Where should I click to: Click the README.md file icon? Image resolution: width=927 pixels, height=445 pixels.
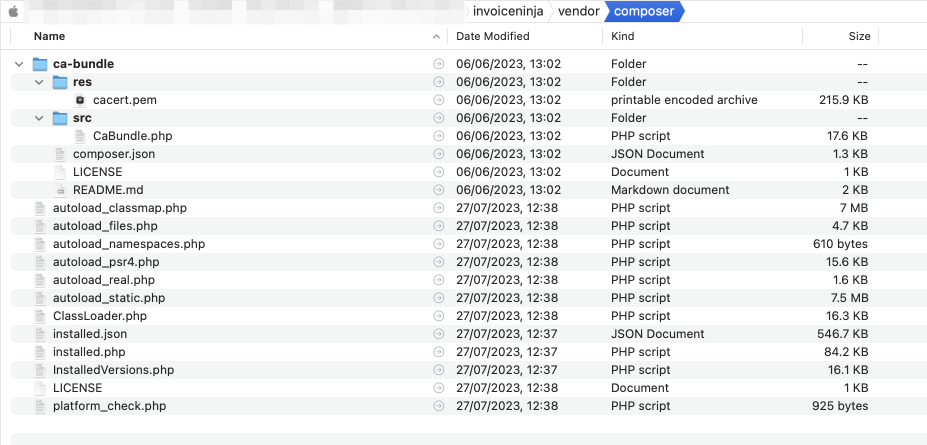[x=60, y=190]
